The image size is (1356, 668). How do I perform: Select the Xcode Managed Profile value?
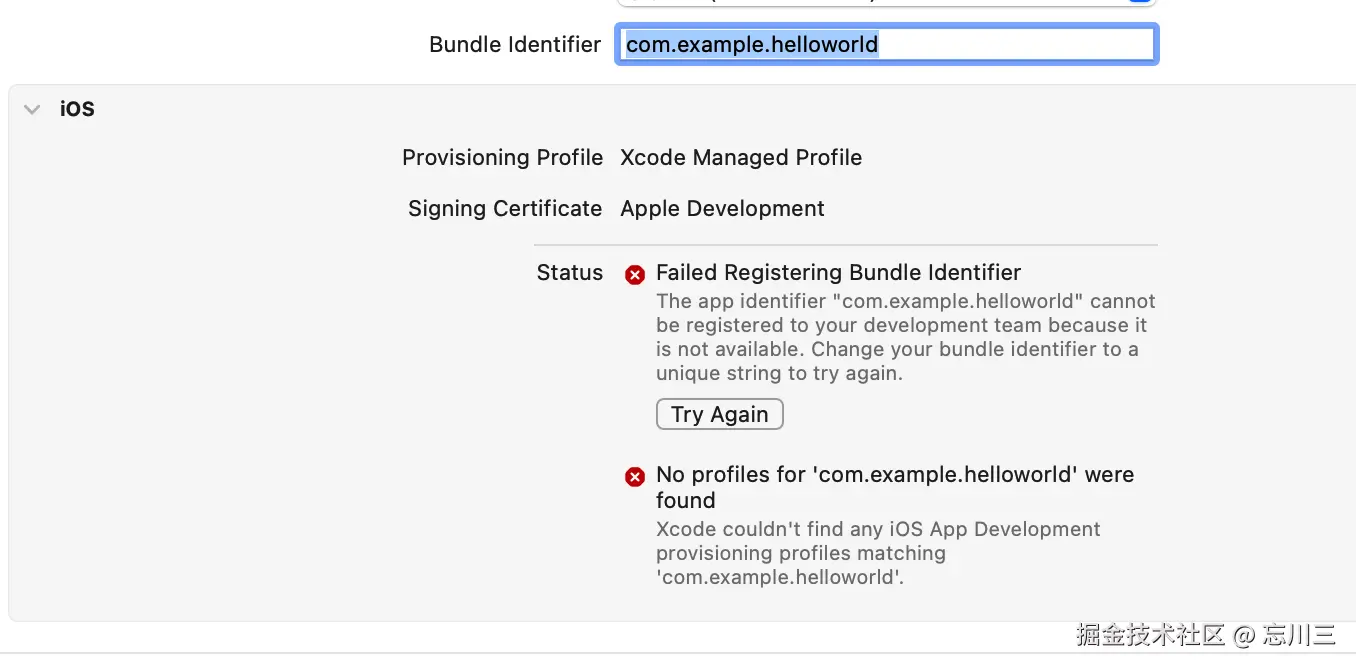(741, 158)
